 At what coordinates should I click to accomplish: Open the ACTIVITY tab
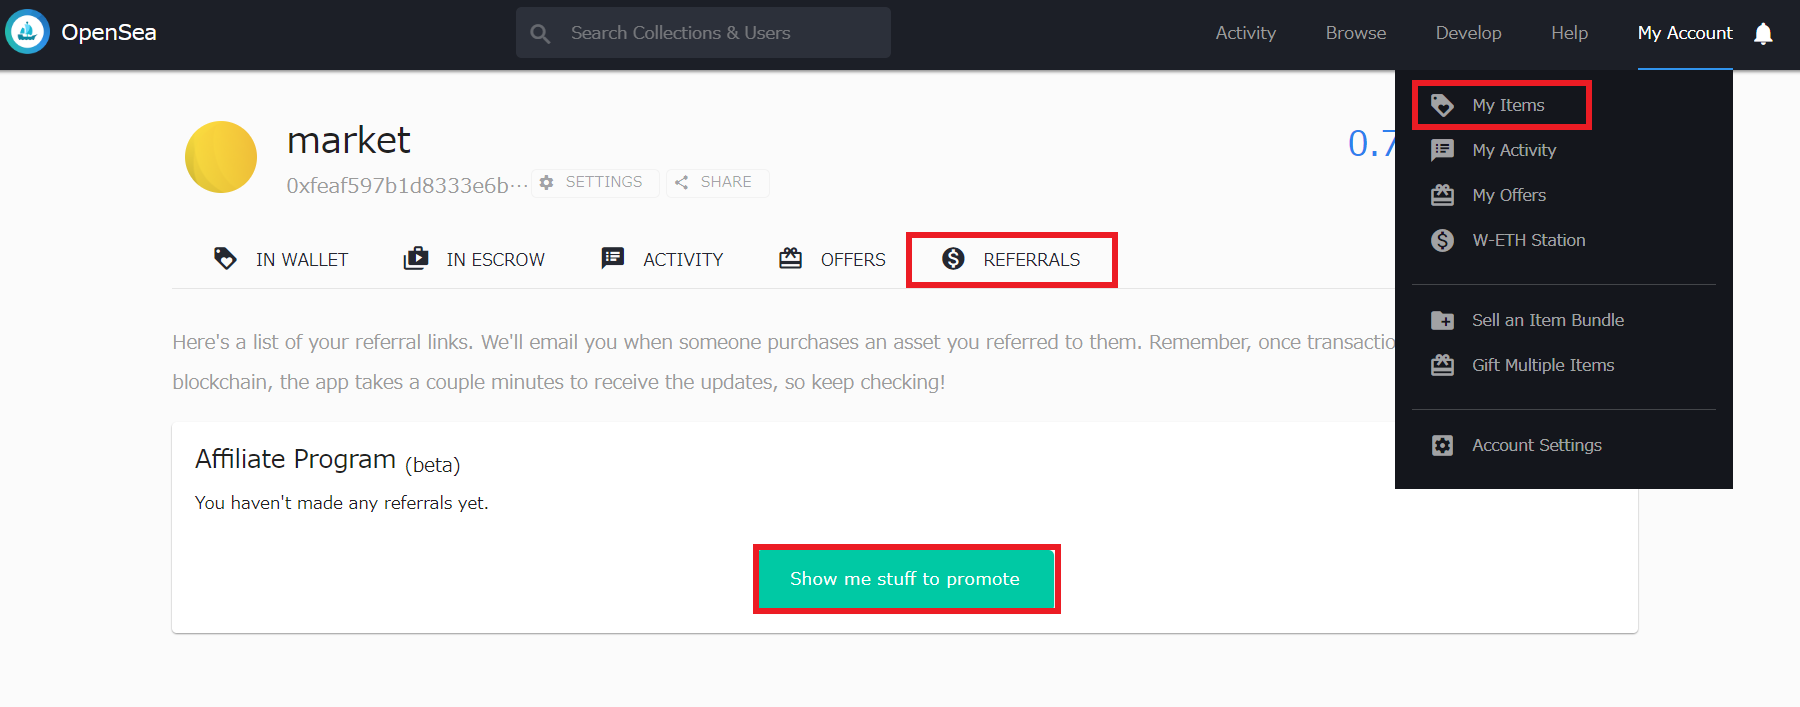pos(662,259)
